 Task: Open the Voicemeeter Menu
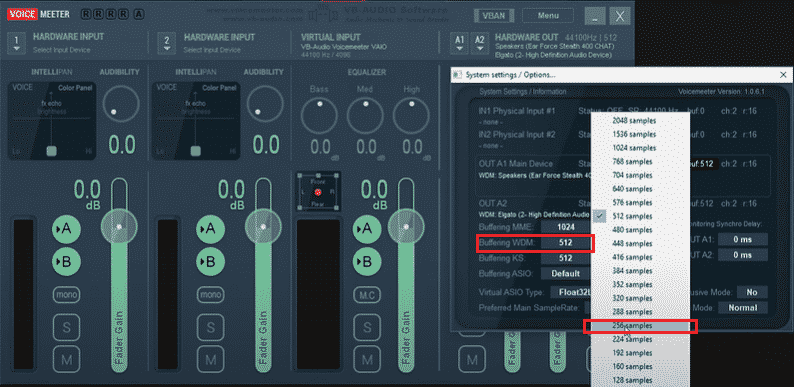(x=548, y=16)
